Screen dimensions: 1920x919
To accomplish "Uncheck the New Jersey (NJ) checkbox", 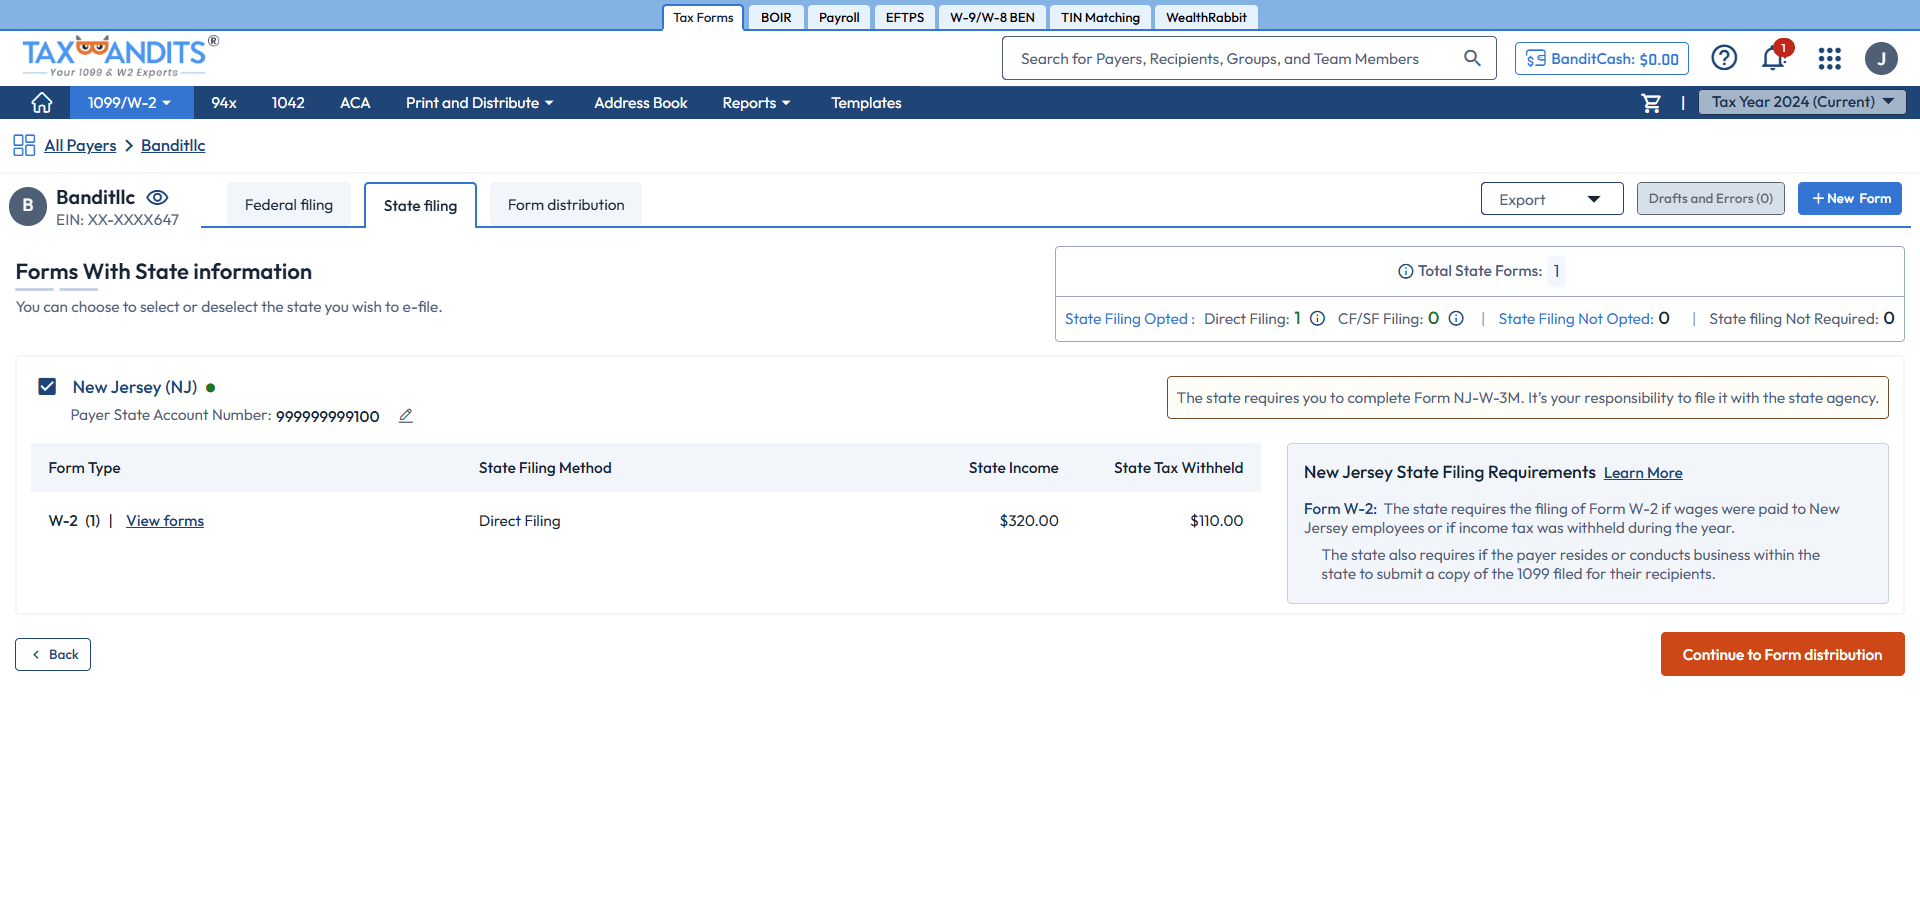I will click(x=47, y=386).
